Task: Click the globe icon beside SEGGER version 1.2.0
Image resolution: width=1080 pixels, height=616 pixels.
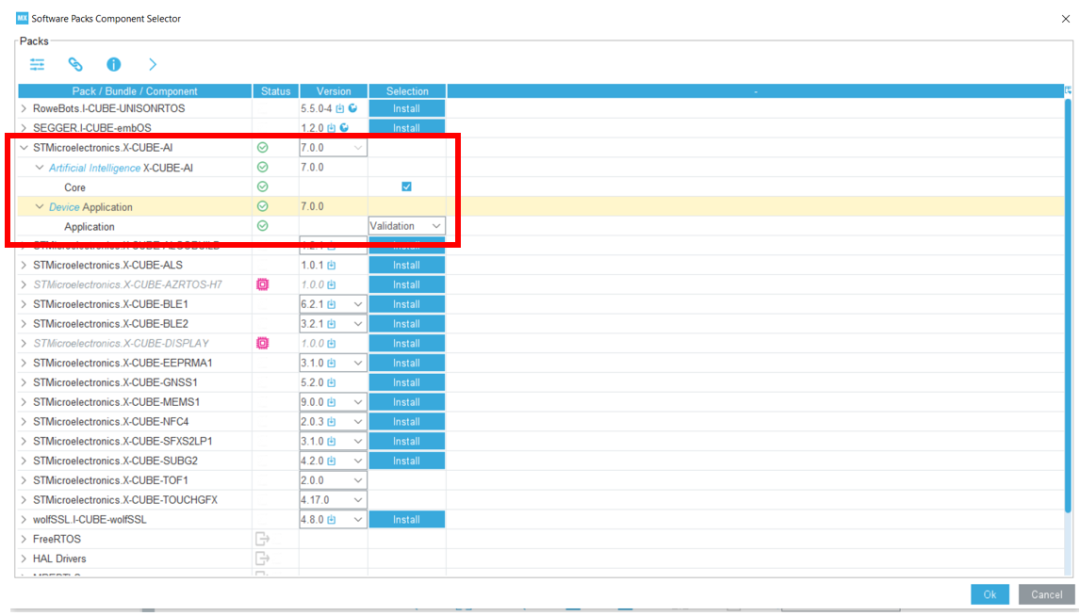Action: point(344,127)
